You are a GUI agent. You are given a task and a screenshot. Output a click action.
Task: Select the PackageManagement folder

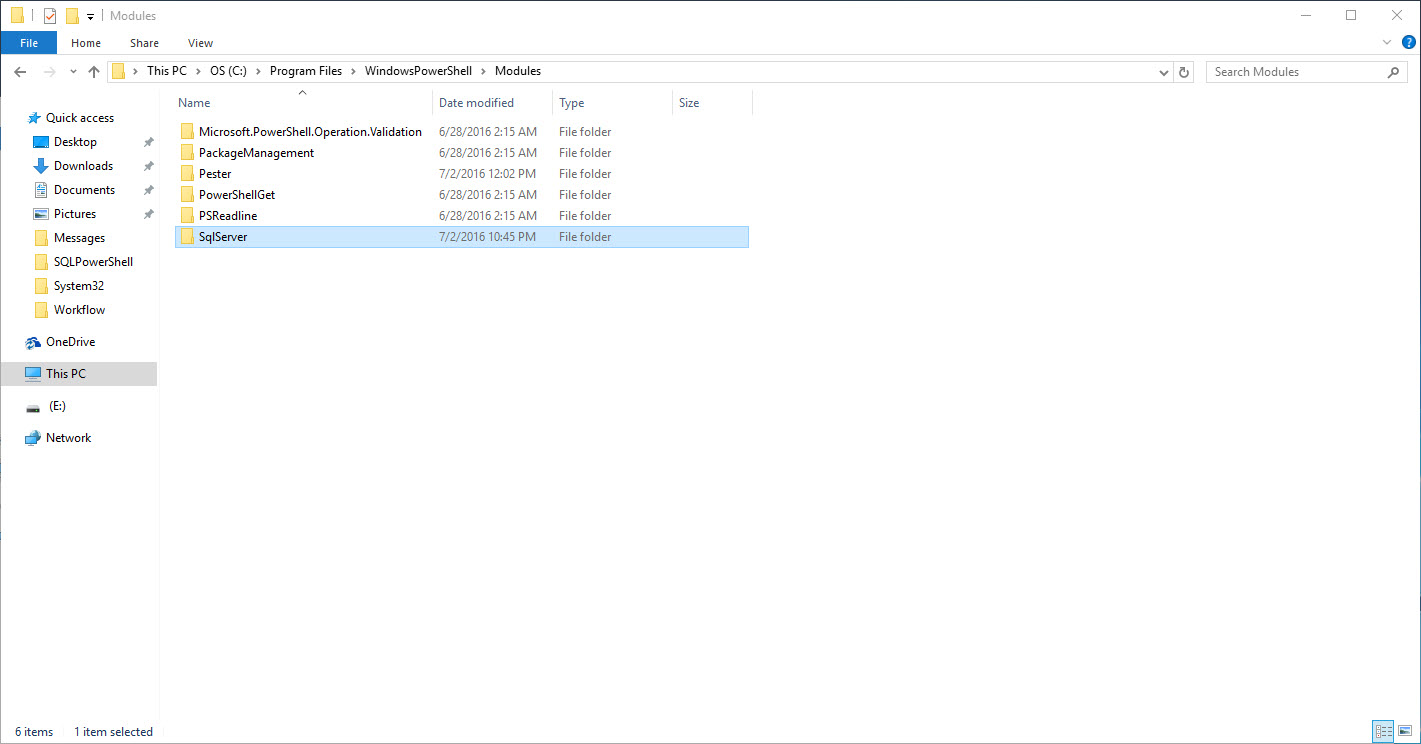(x=256, y=152)
